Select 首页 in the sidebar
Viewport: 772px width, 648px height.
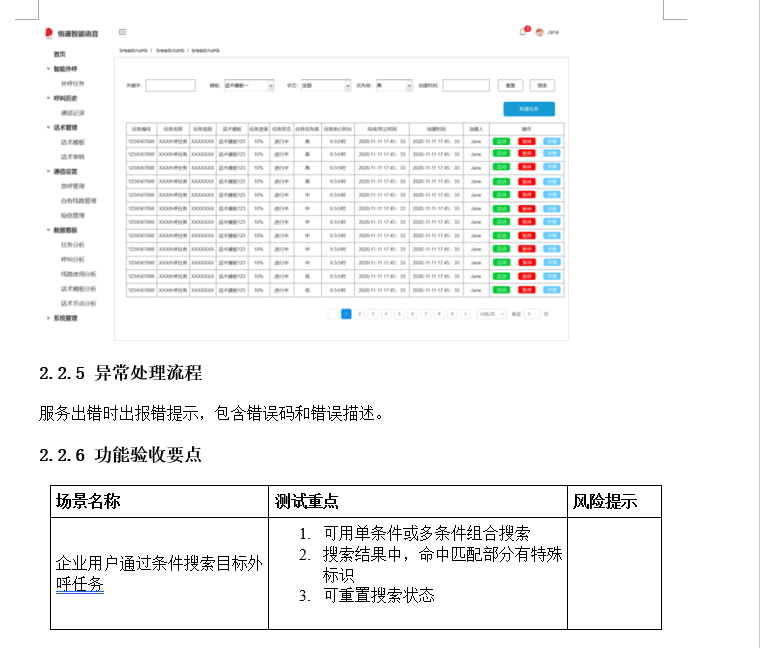point(60,54)
